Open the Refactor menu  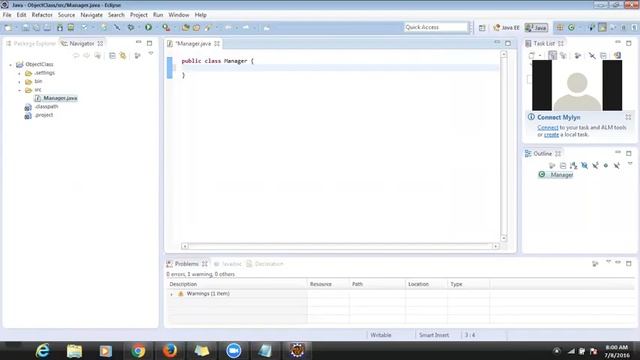42,15
